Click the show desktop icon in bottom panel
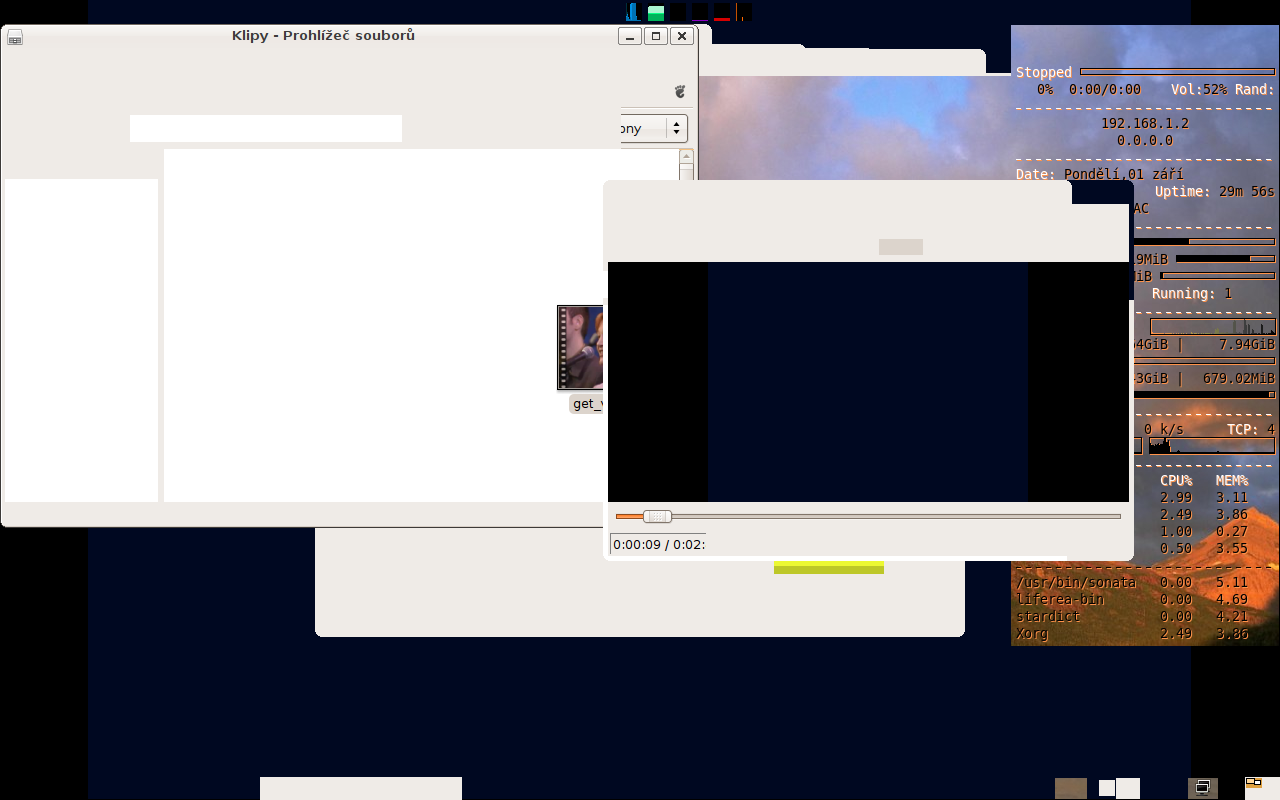Screen dimensions: 1280x800 [x=1202, y=788]
